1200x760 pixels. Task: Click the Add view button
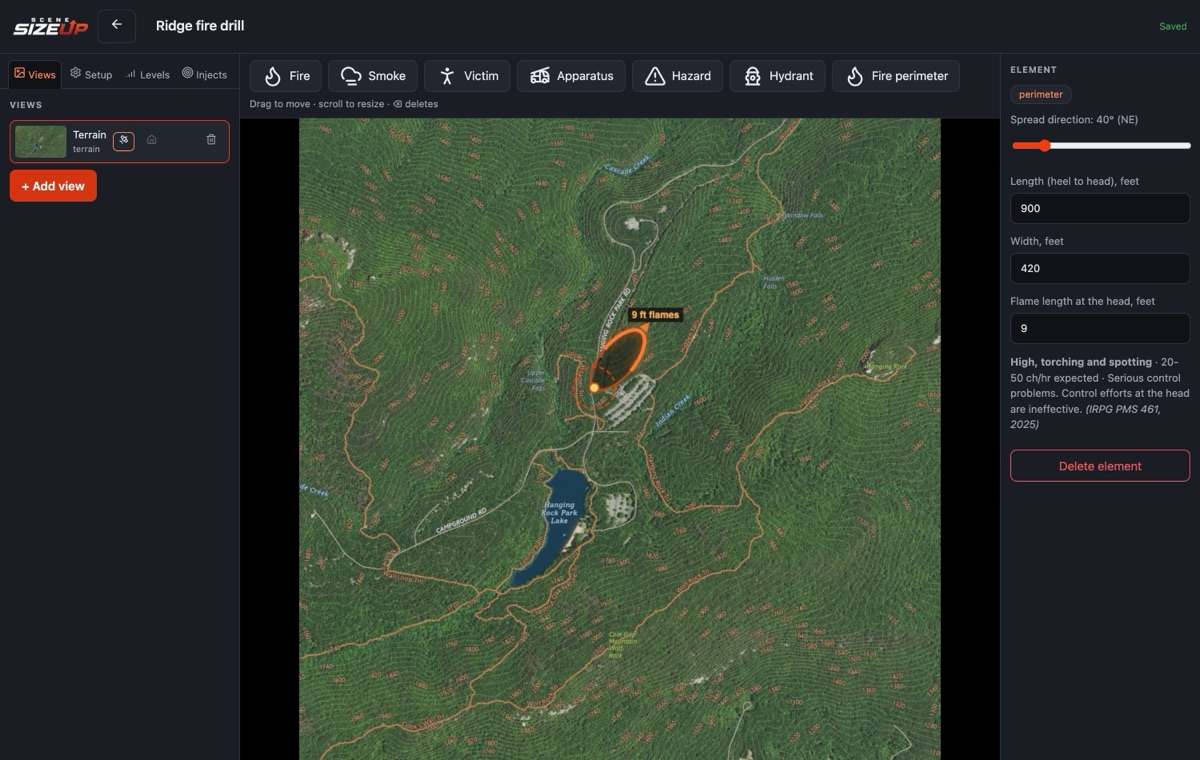[x=53, y=186]
